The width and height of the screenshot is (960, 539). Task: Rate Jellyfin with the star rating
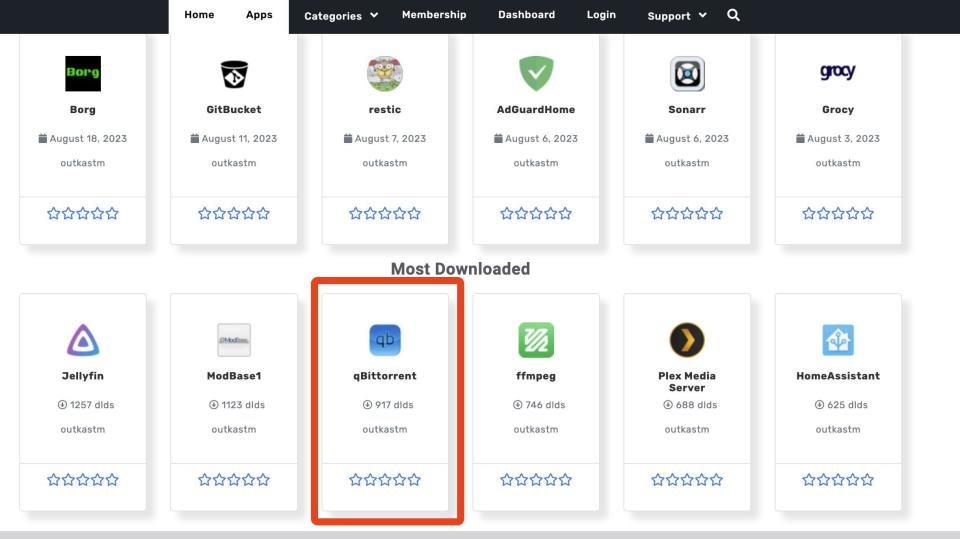pos(83,480)
